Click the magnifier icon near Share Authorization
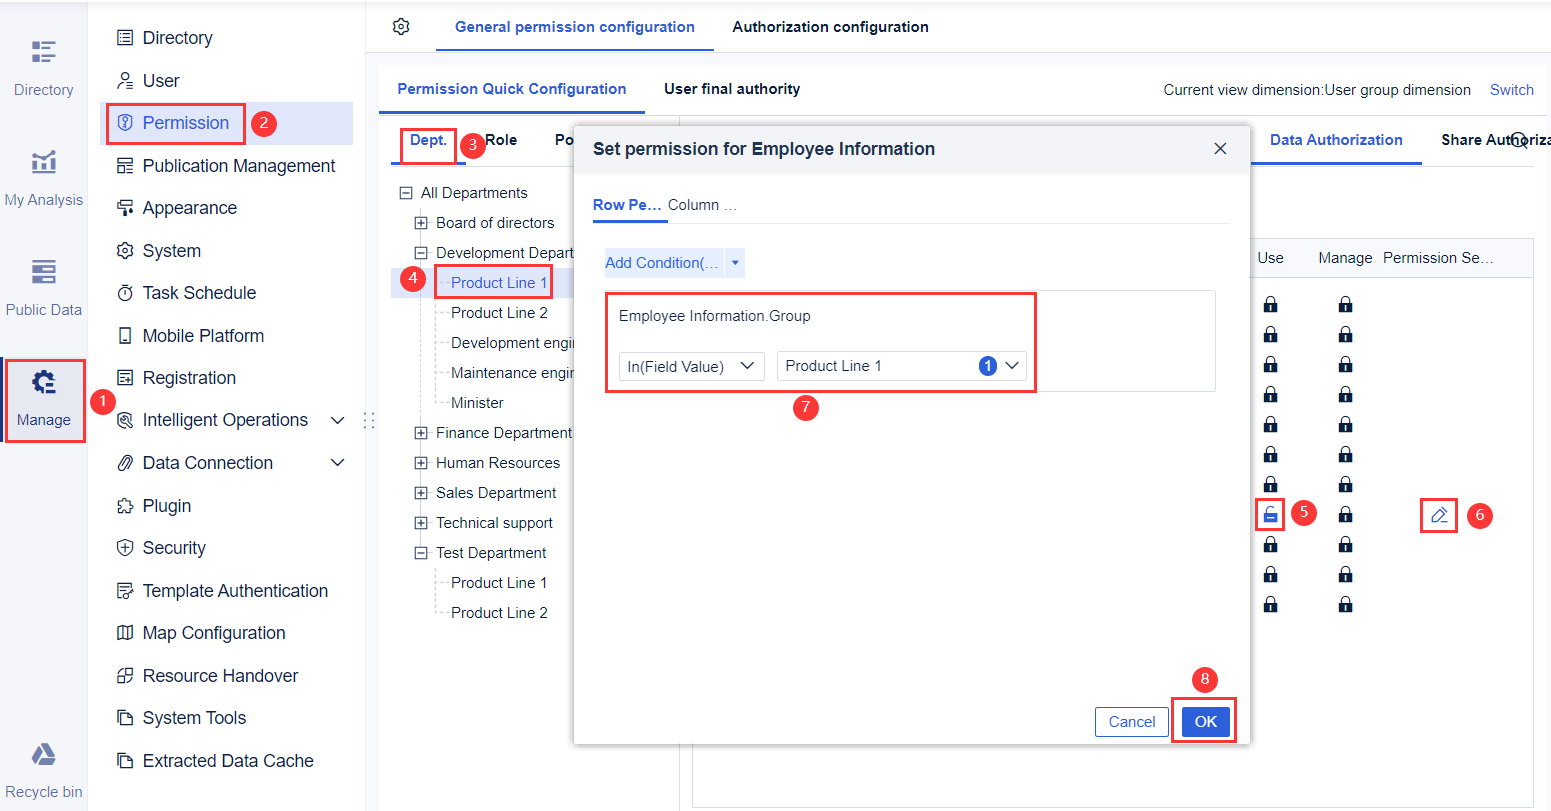This screenshot has width=1551, height=811. [x=1521, y=140]
